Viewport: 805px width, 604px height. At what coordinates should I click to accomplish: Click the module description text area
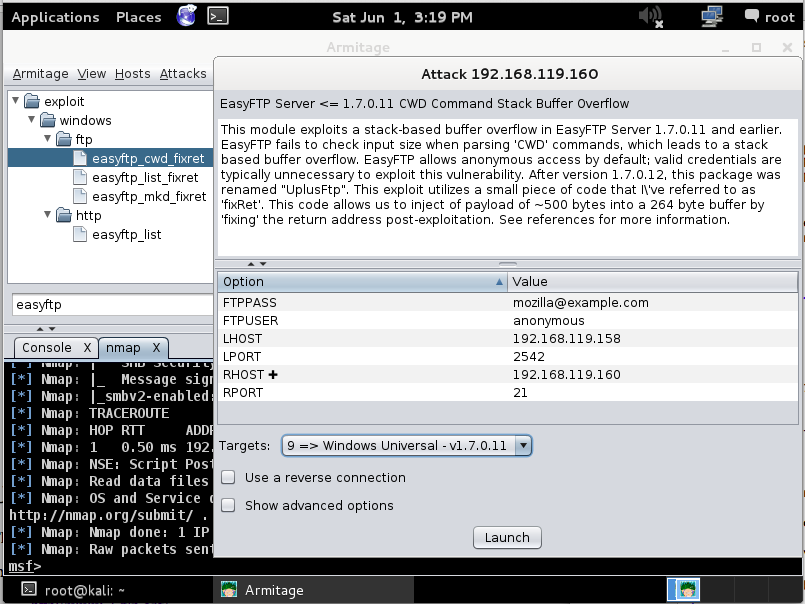click(x=508, y=187)
